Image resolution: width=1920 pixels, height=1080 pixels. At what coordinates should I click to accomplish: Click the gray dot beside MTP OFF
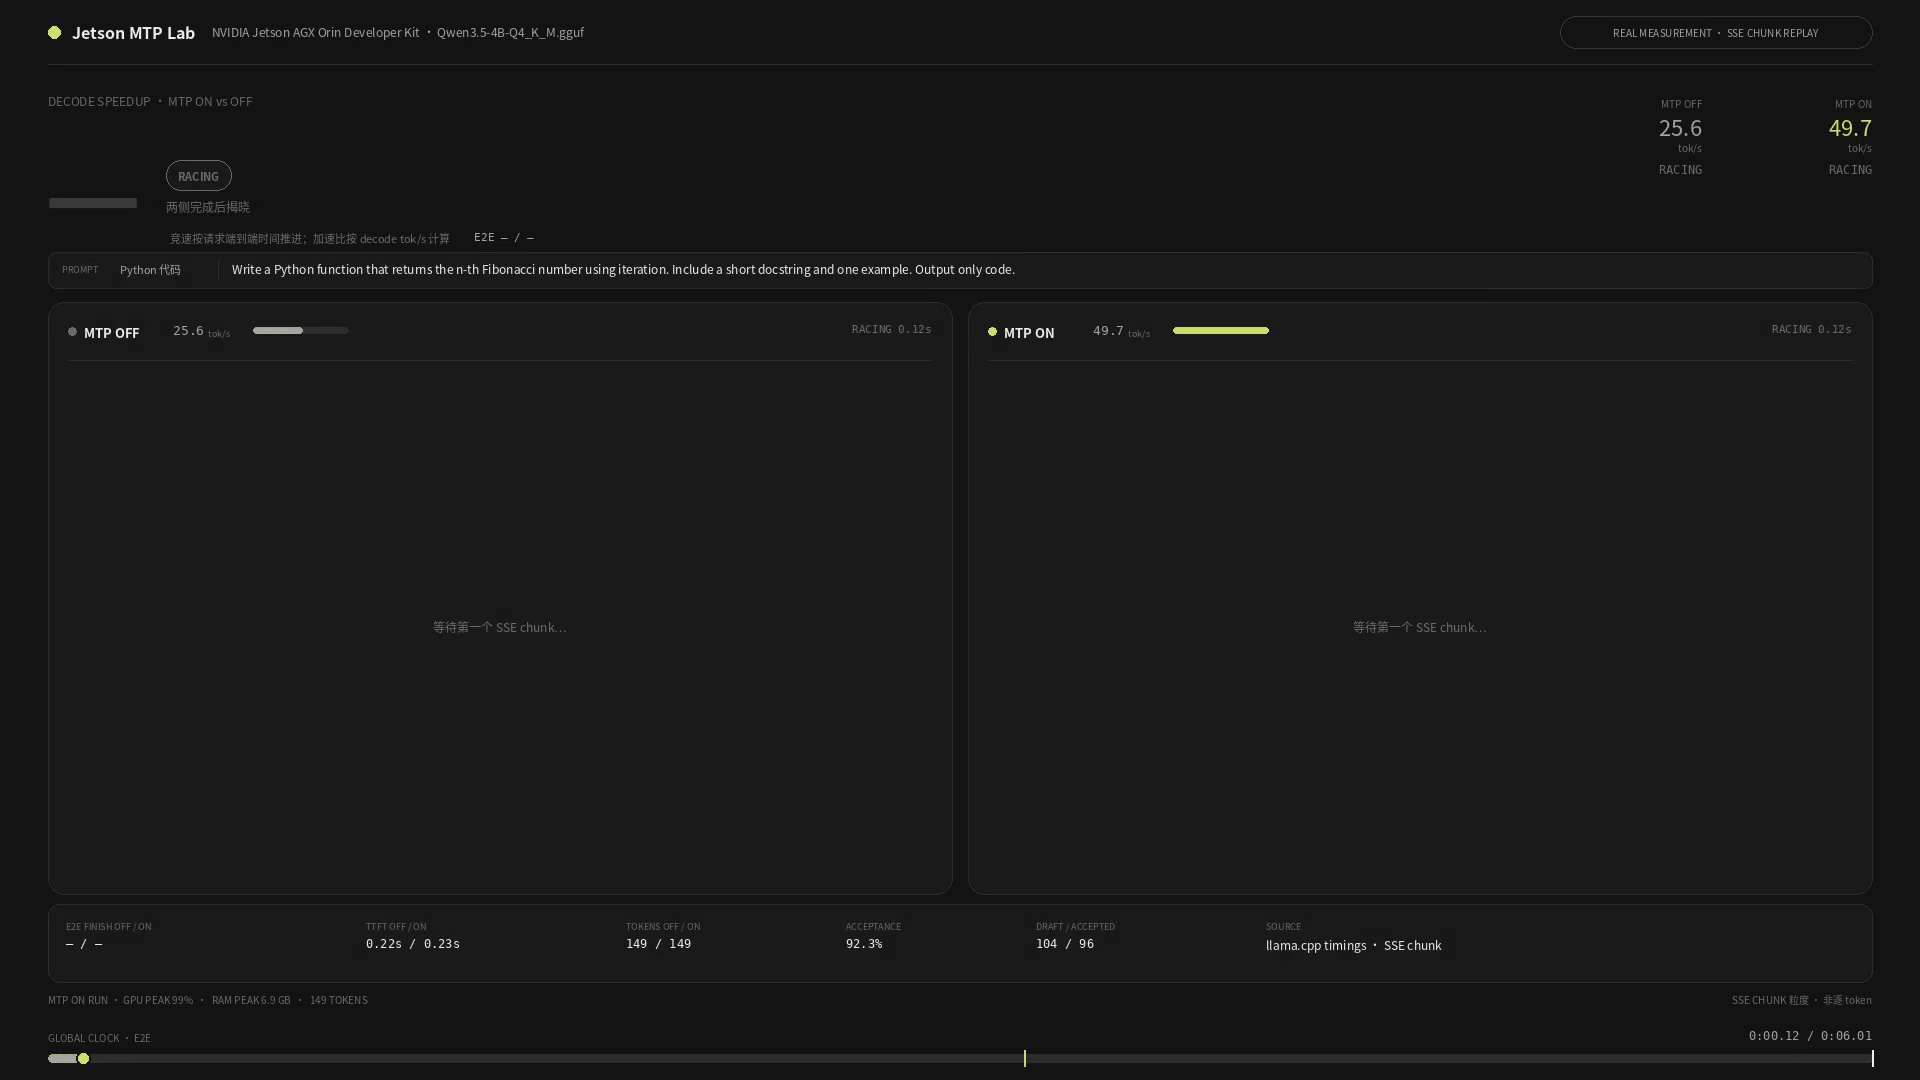[72, 332]
